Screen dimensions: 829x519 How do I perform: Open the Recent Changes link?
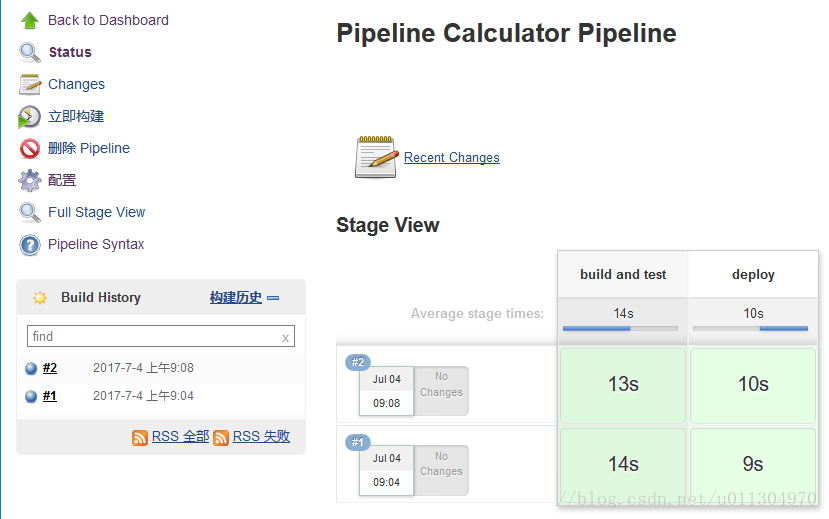(452, 157)
